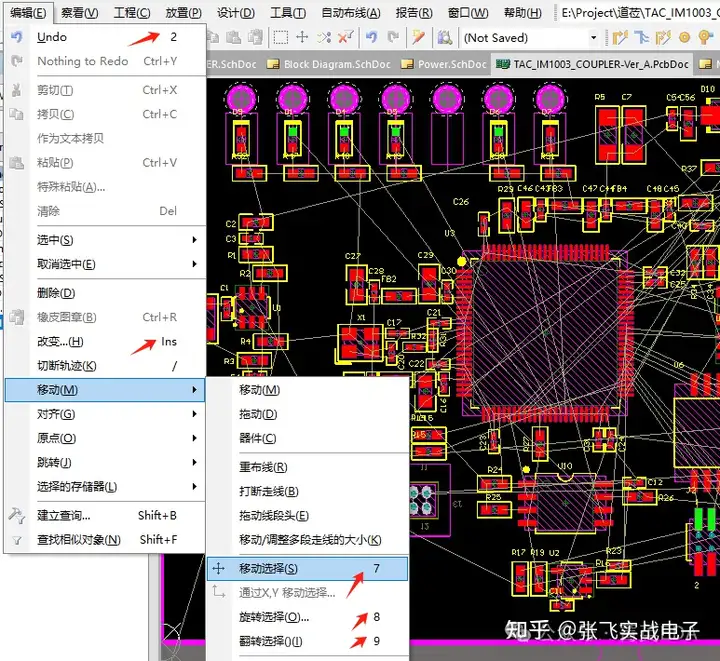The width and height of the screenshot is (720, 661).
Task: Expand the 取消选中(E) submenu
Action: click(105, 264)
